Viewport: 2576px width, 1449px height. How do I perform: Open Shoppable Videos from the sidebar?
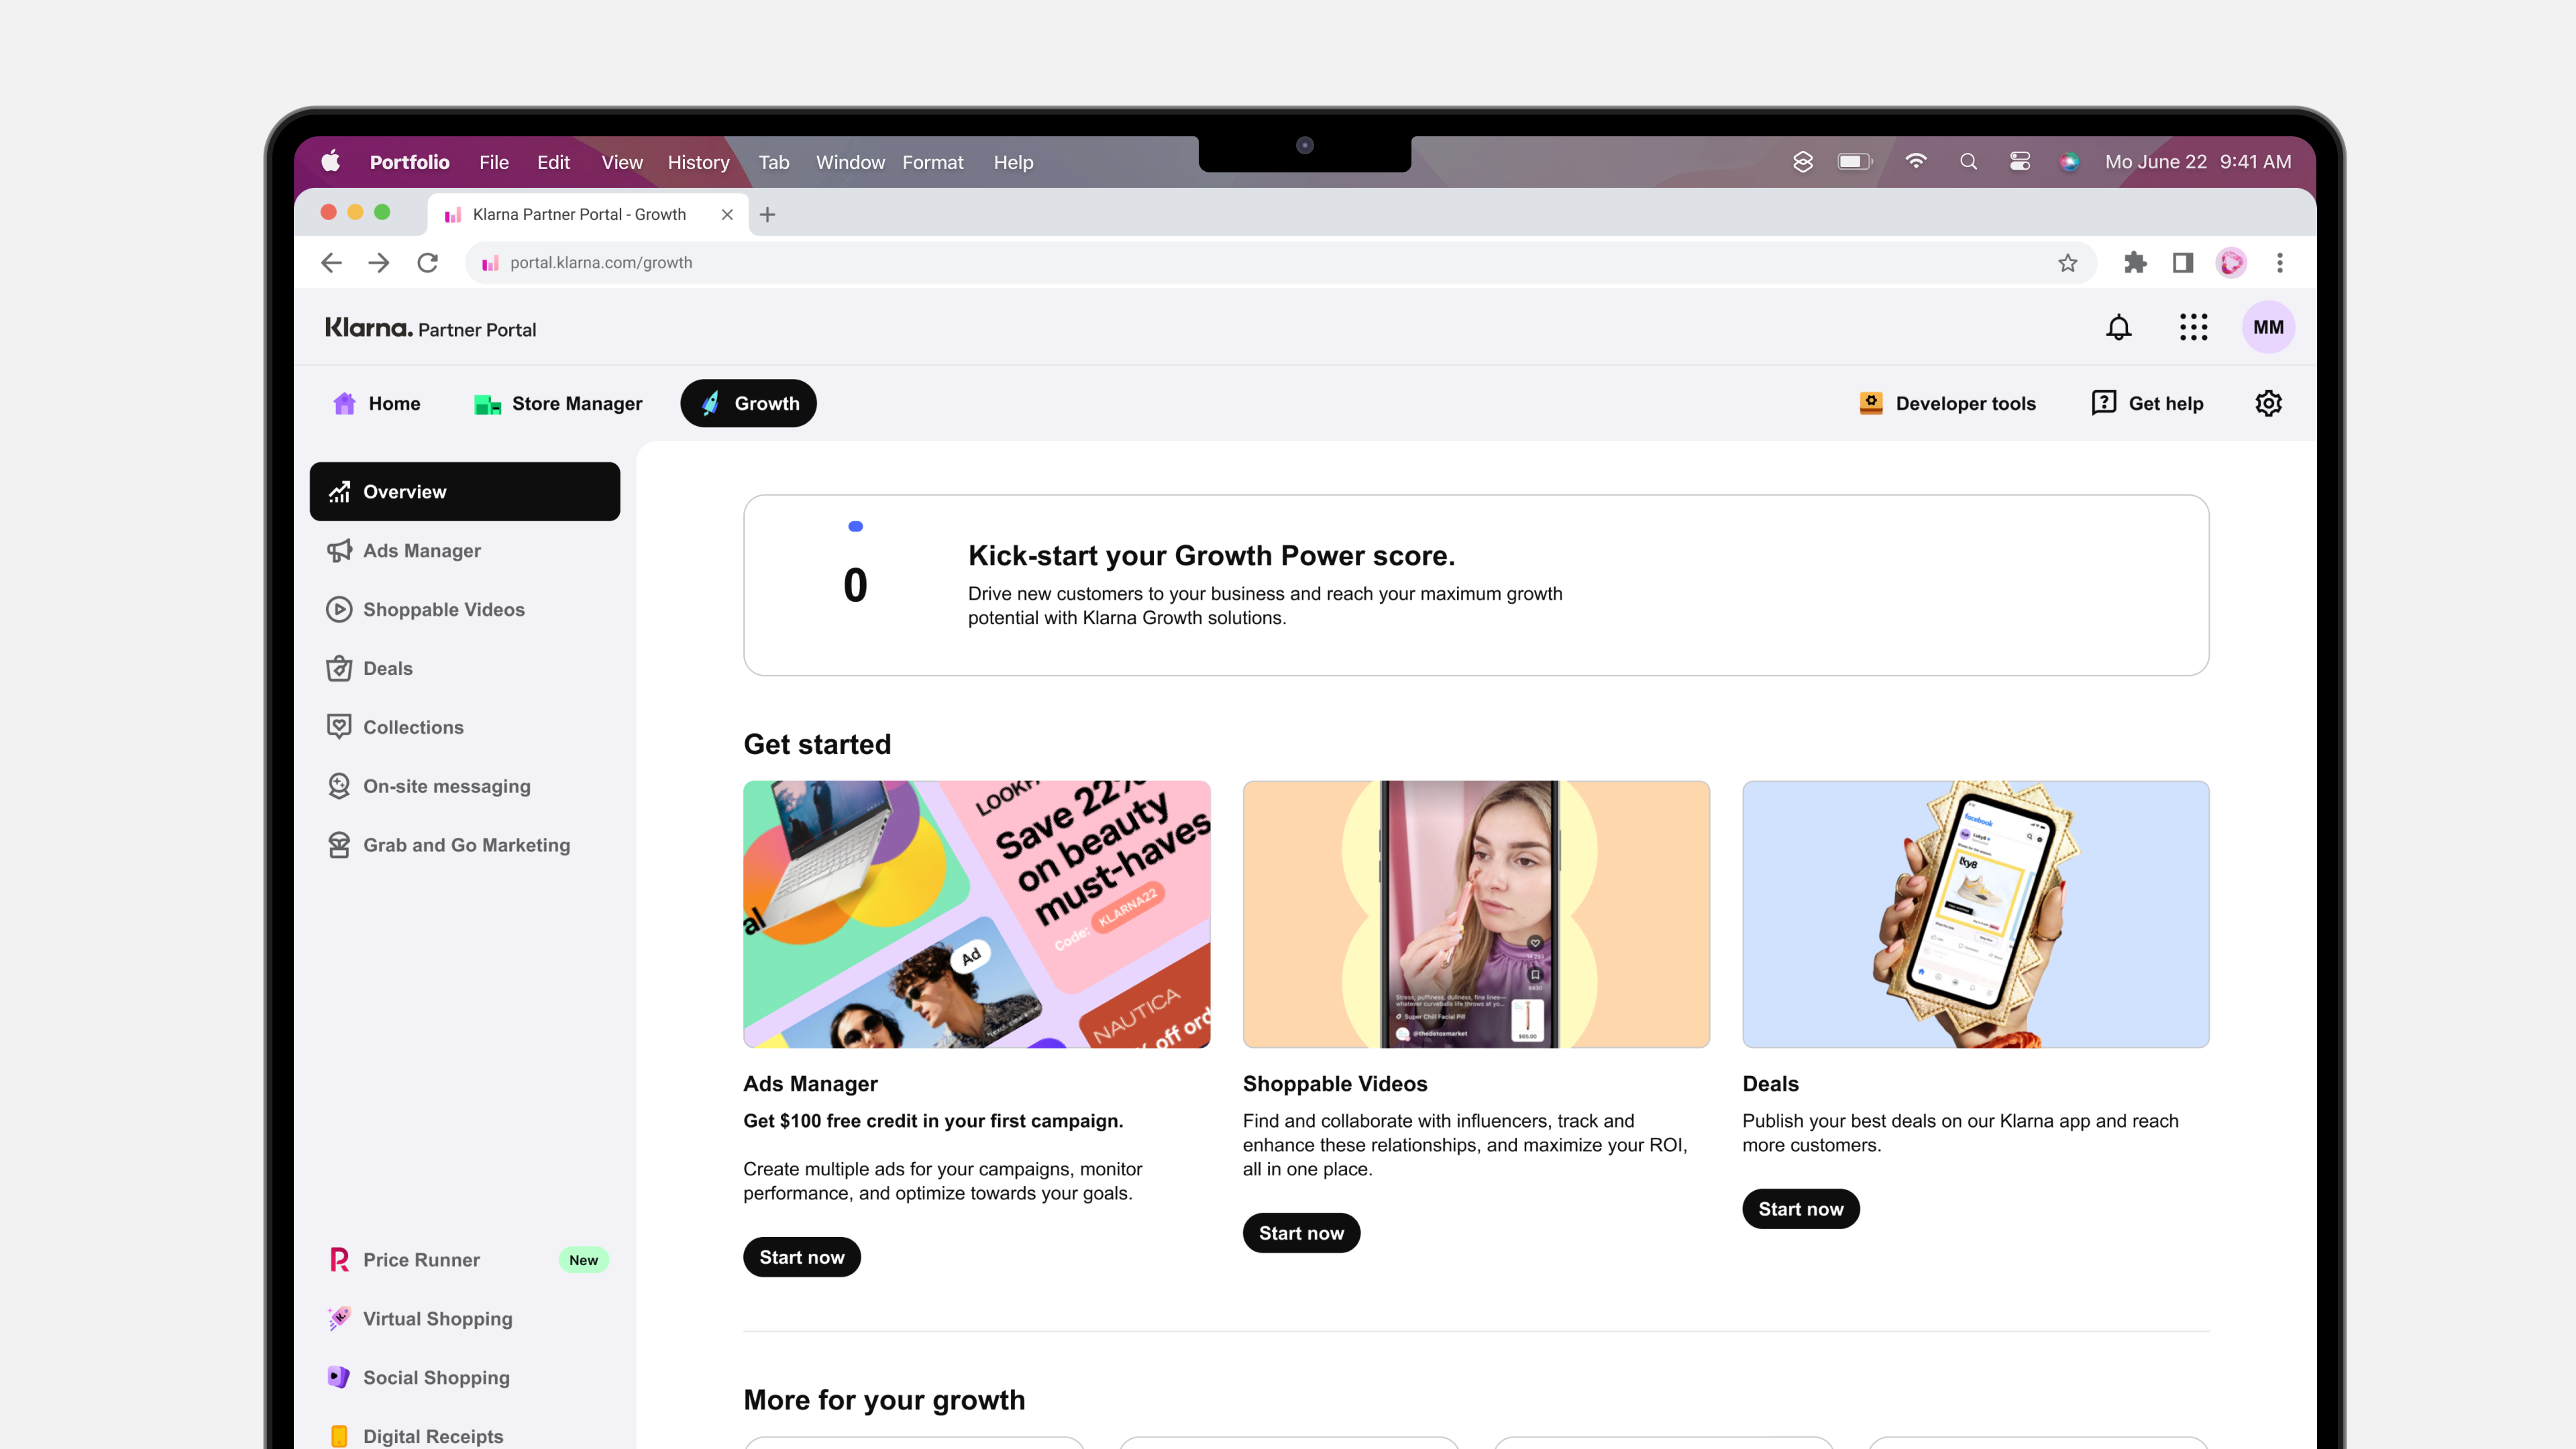coord(444,609)
